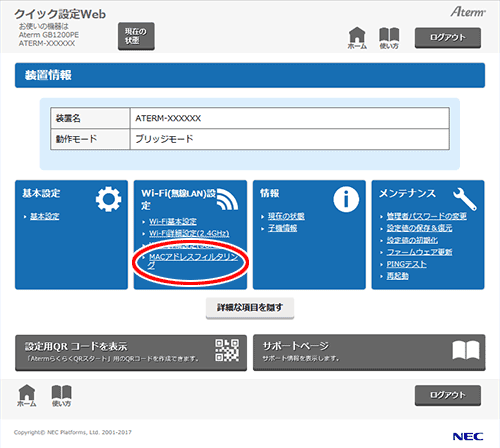This screenshot has width=500, height=448.
Task: Click the 装置名 value ATERM-XXXXXX in the table
Action: (168, 118)
